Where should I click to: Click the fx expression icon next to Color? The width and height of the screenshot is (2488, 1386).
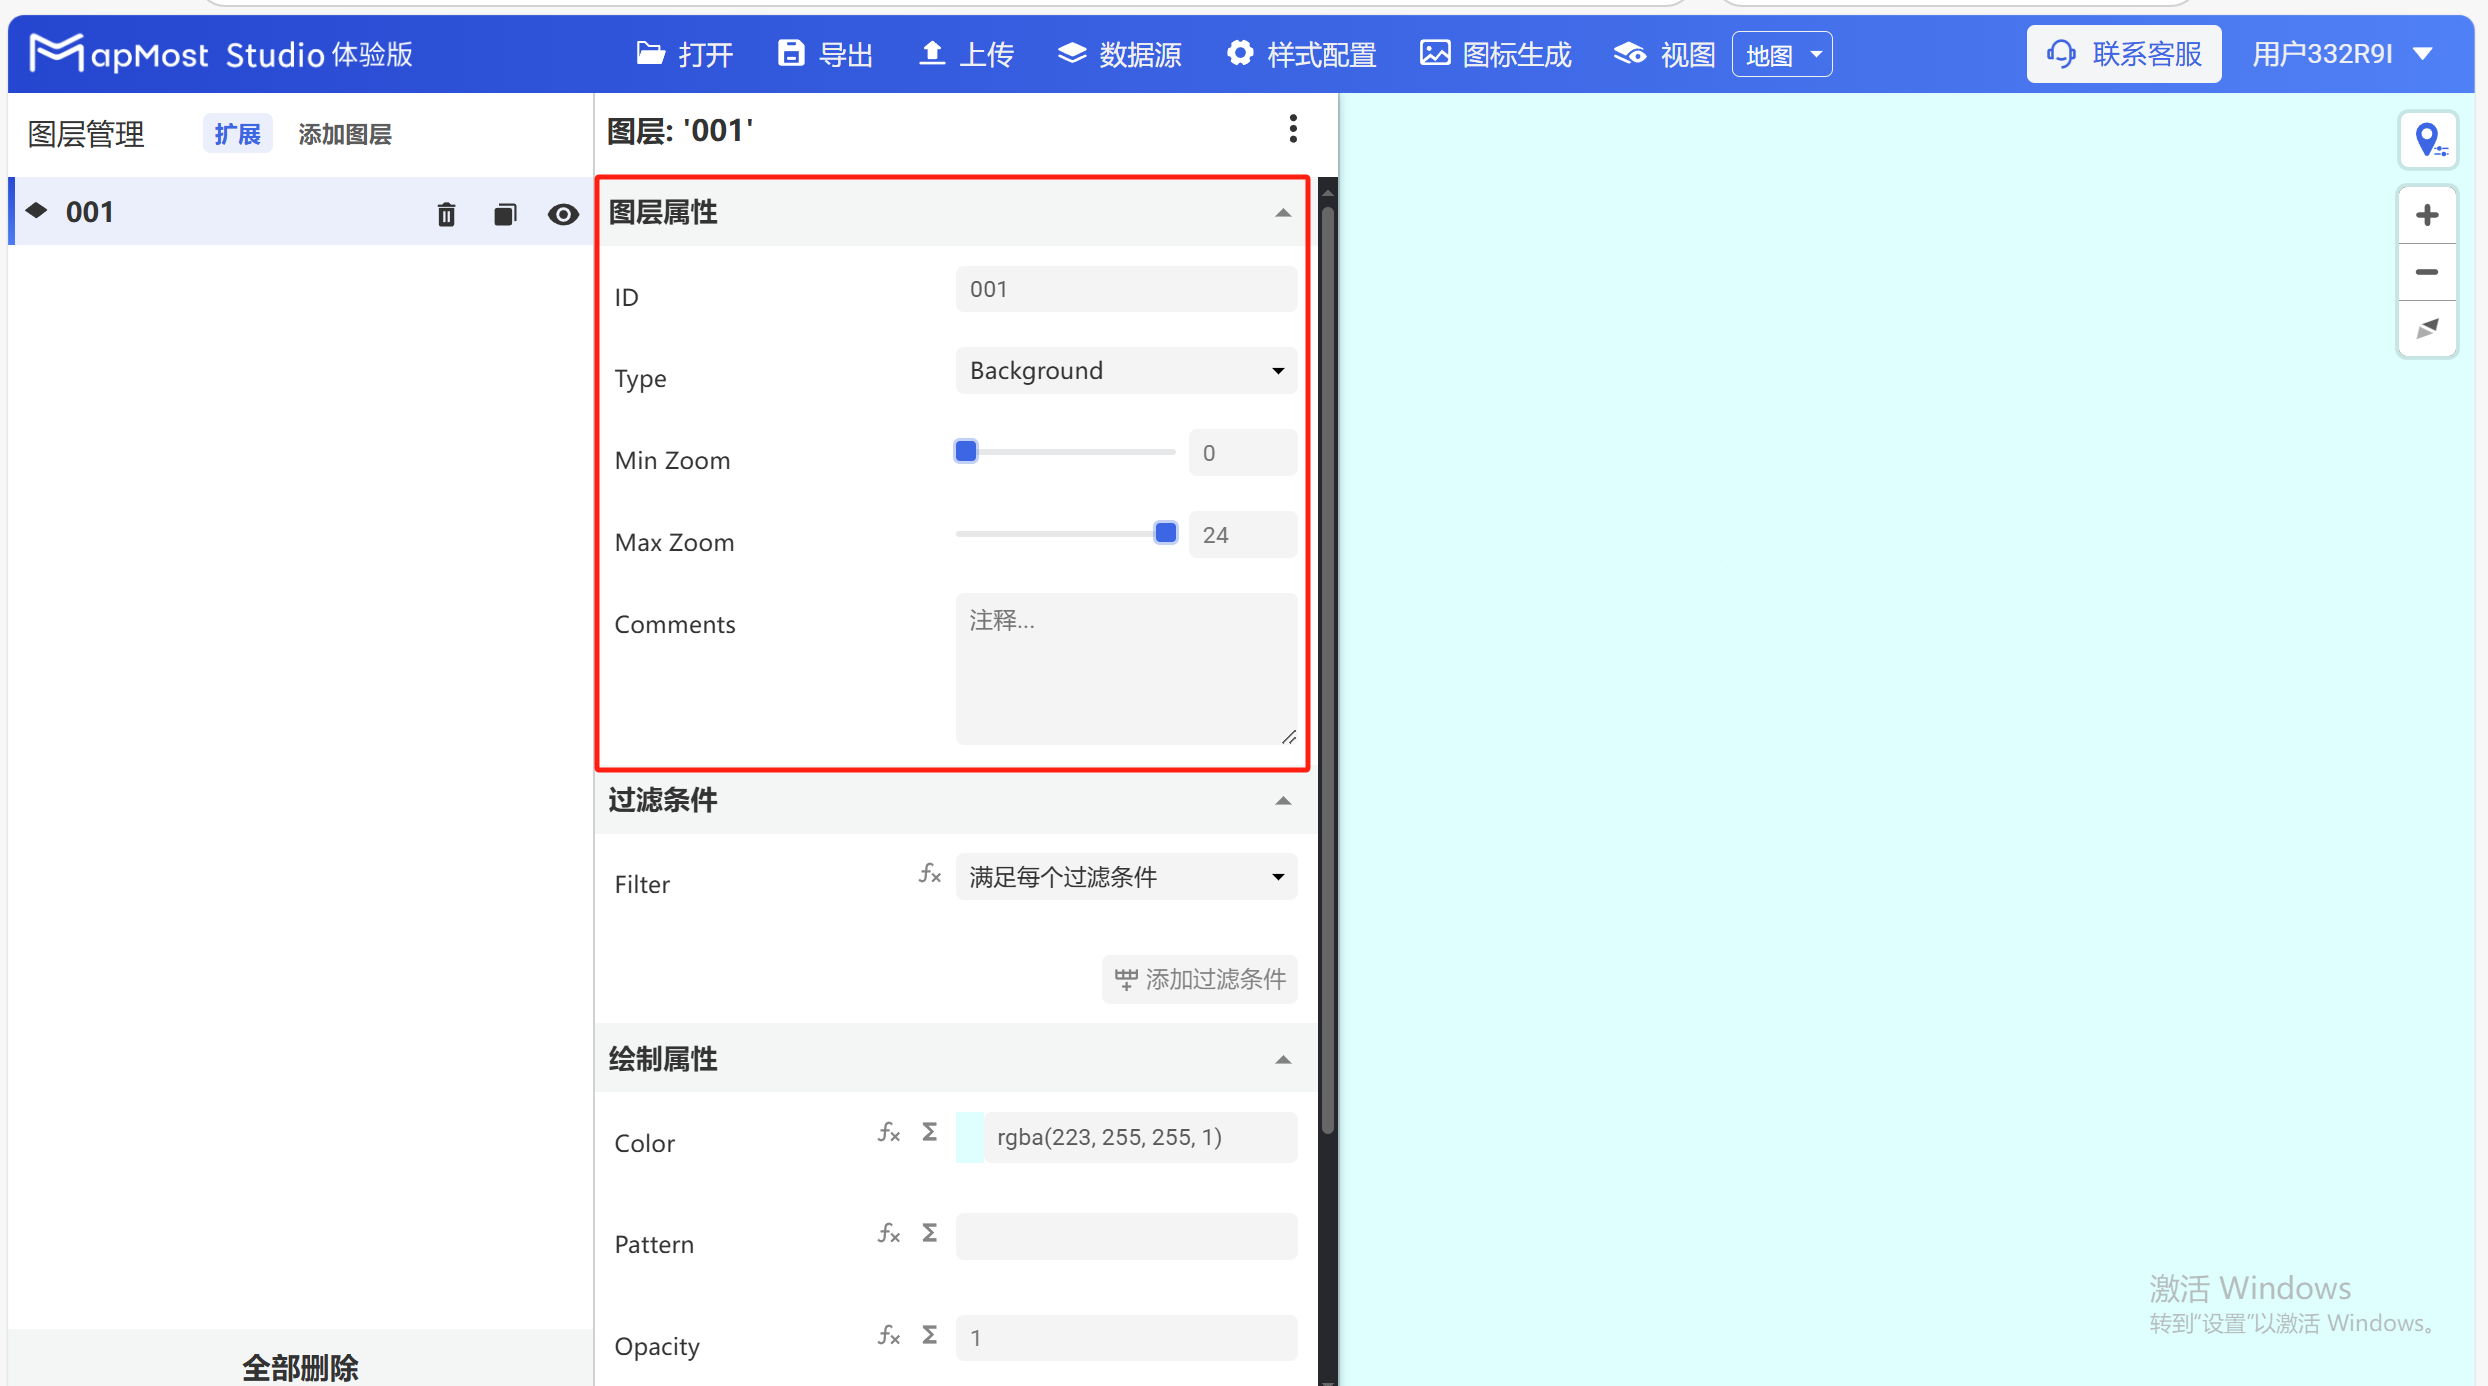point(889,1132)
